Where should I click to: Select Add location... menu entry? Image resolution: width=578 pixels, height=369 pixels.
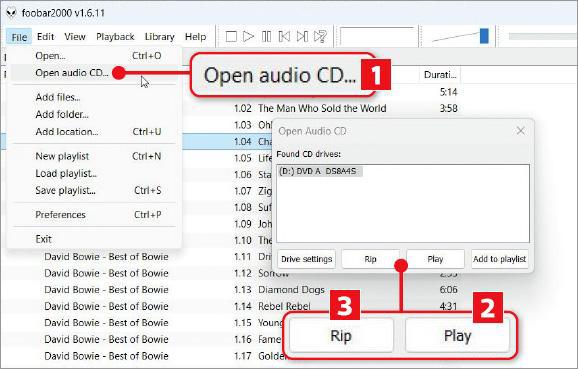click(94, 132)
